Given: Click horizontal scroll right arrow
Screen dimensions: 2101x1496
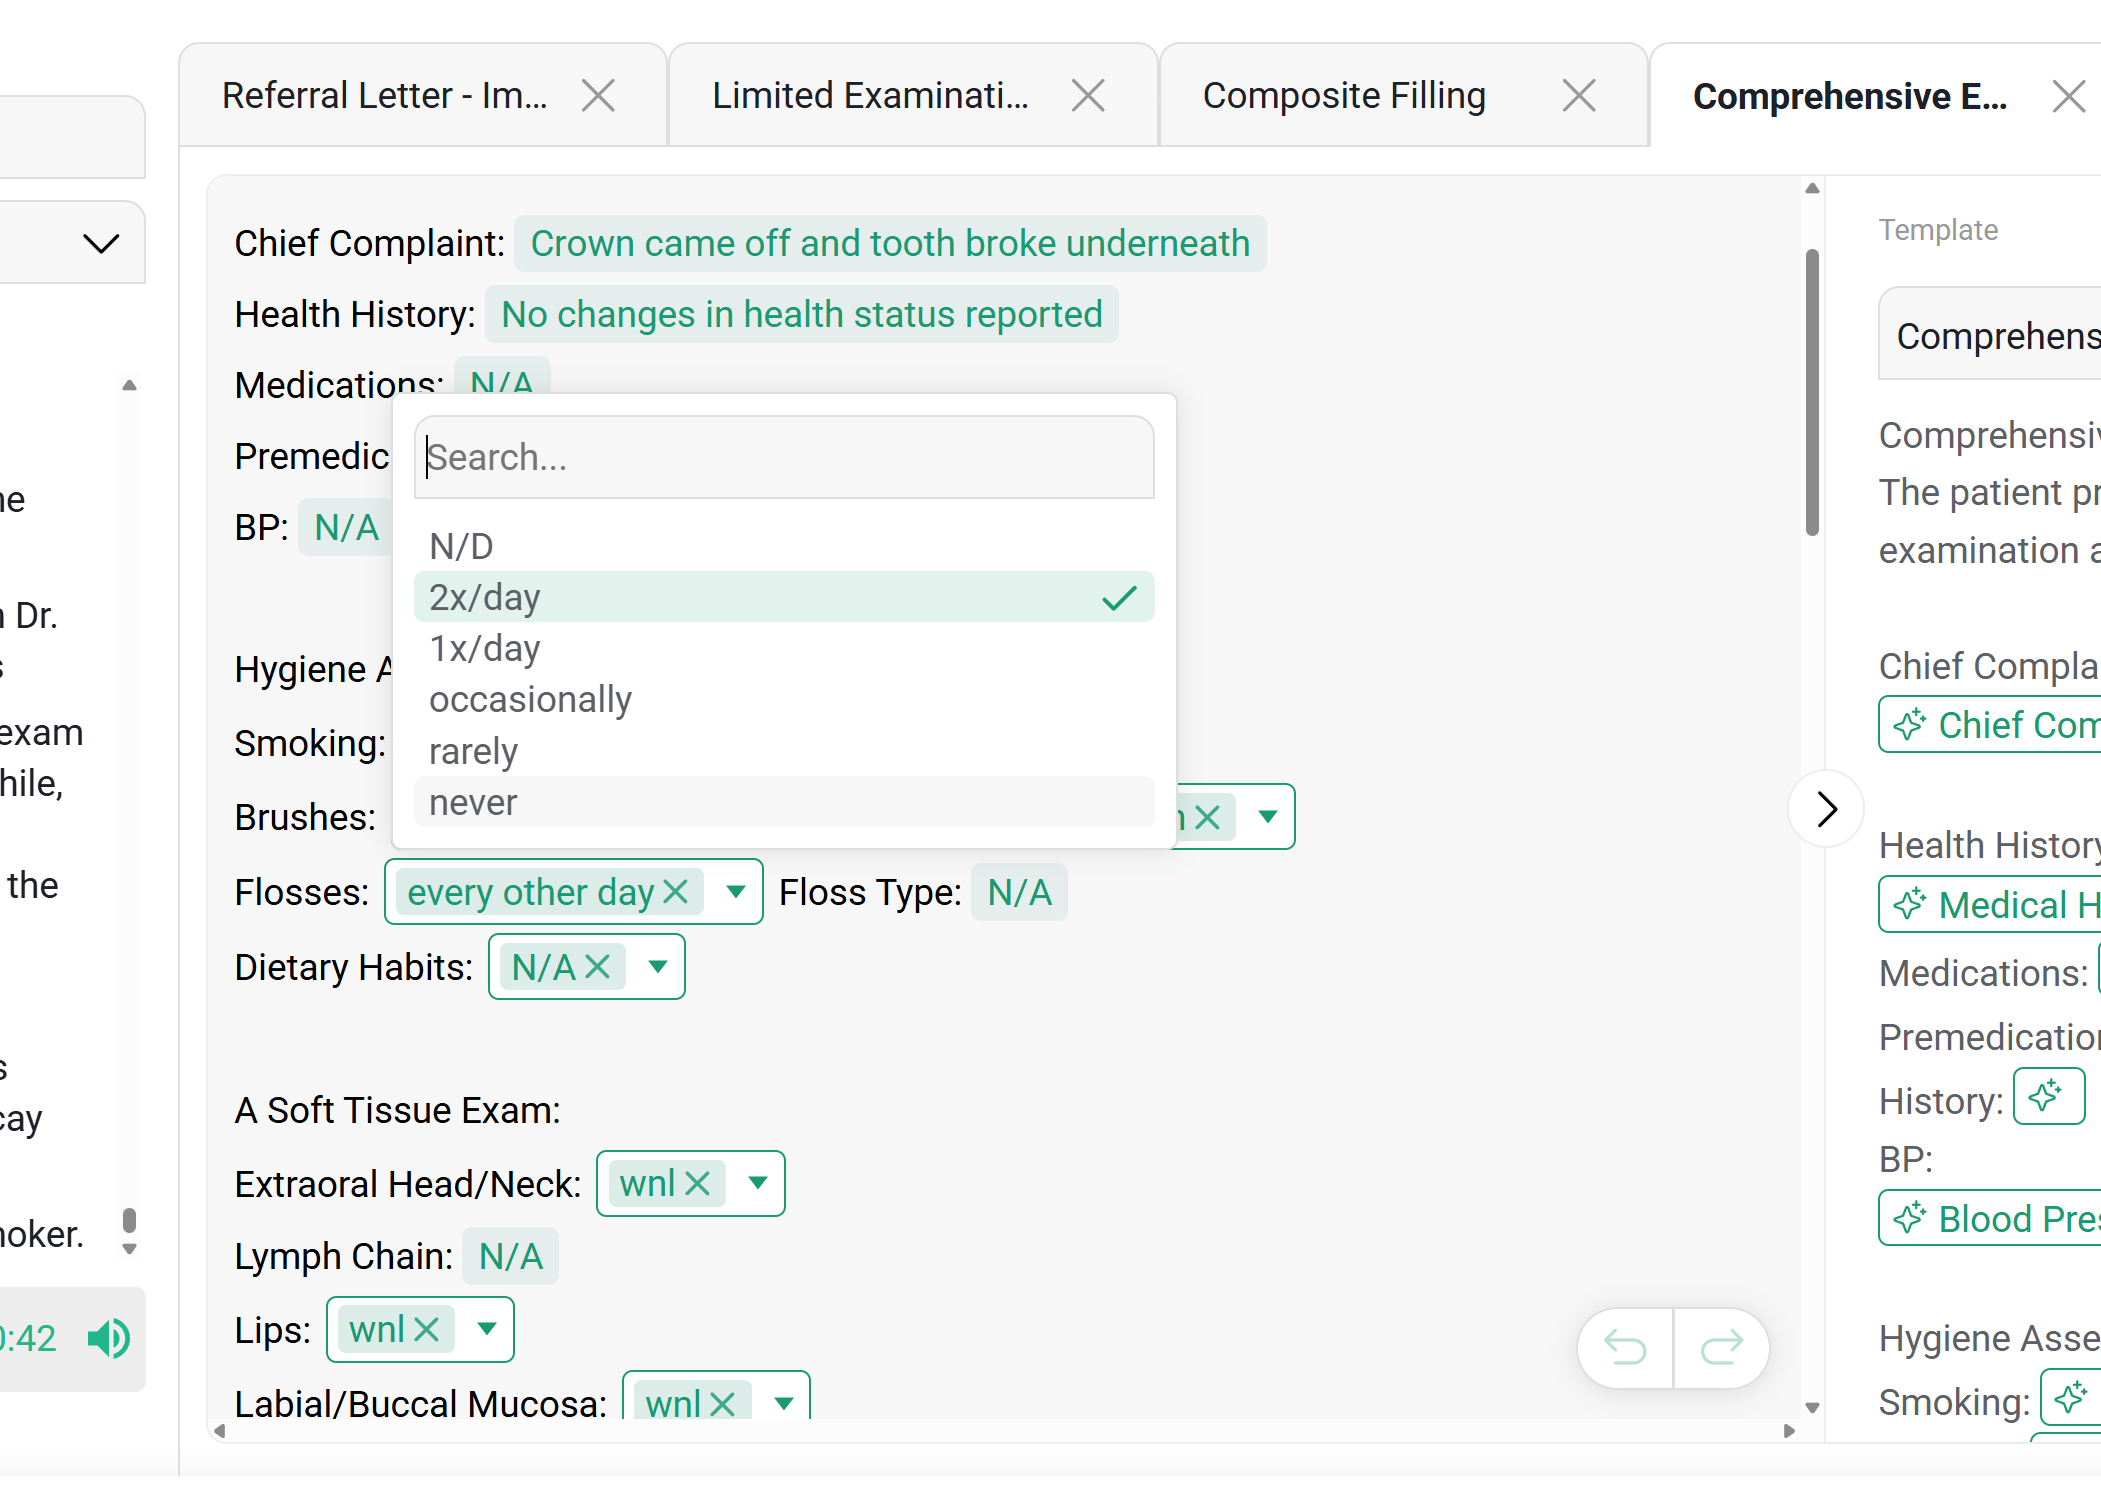Looking at the screenshot, I should click(x=1789, y=1431).
